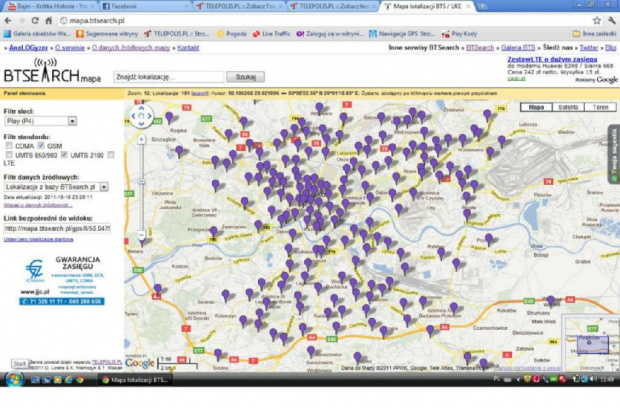620x408 pixels.
Task: Open the Zaloguj się w witrynie bookmark
Action: tap(330, 34)
